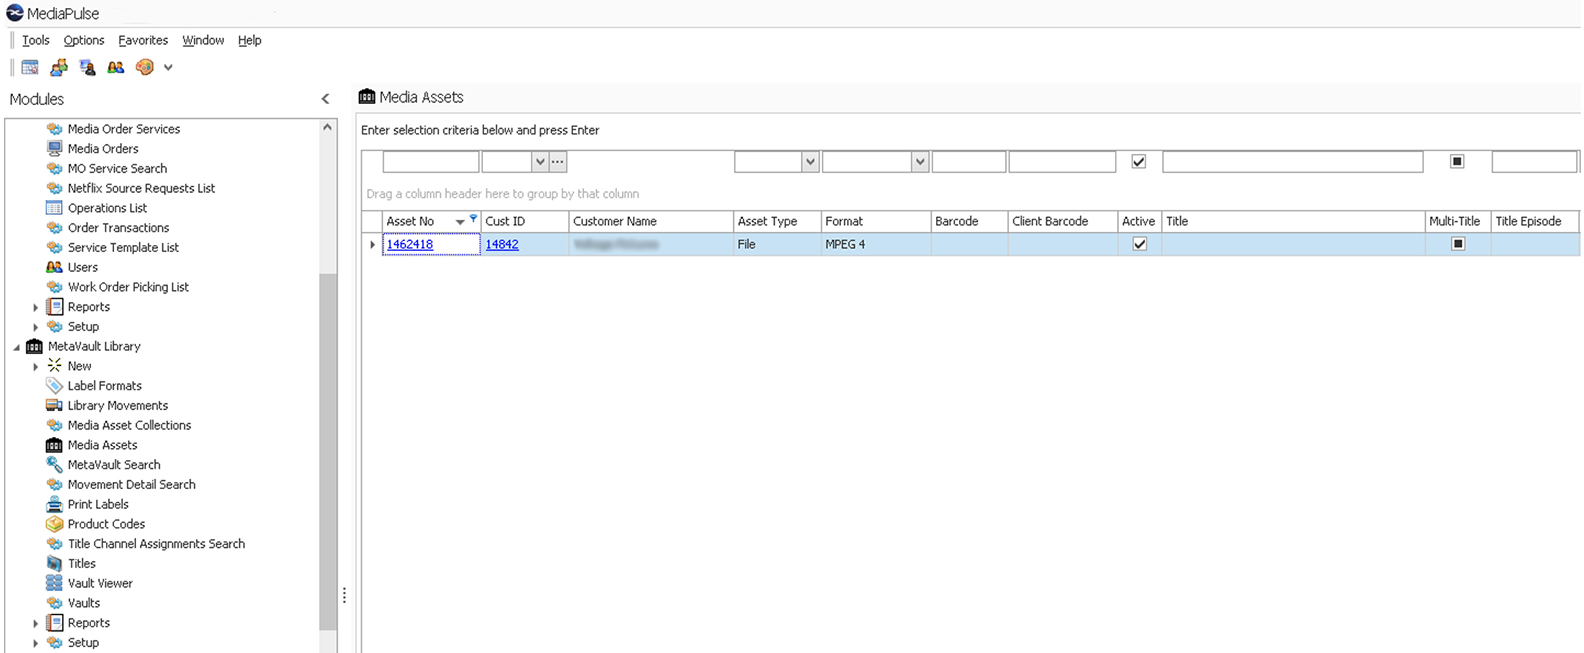Click the Vaults icon in Modules tree
1584x653 pixels.
click(x=55, y=603)
